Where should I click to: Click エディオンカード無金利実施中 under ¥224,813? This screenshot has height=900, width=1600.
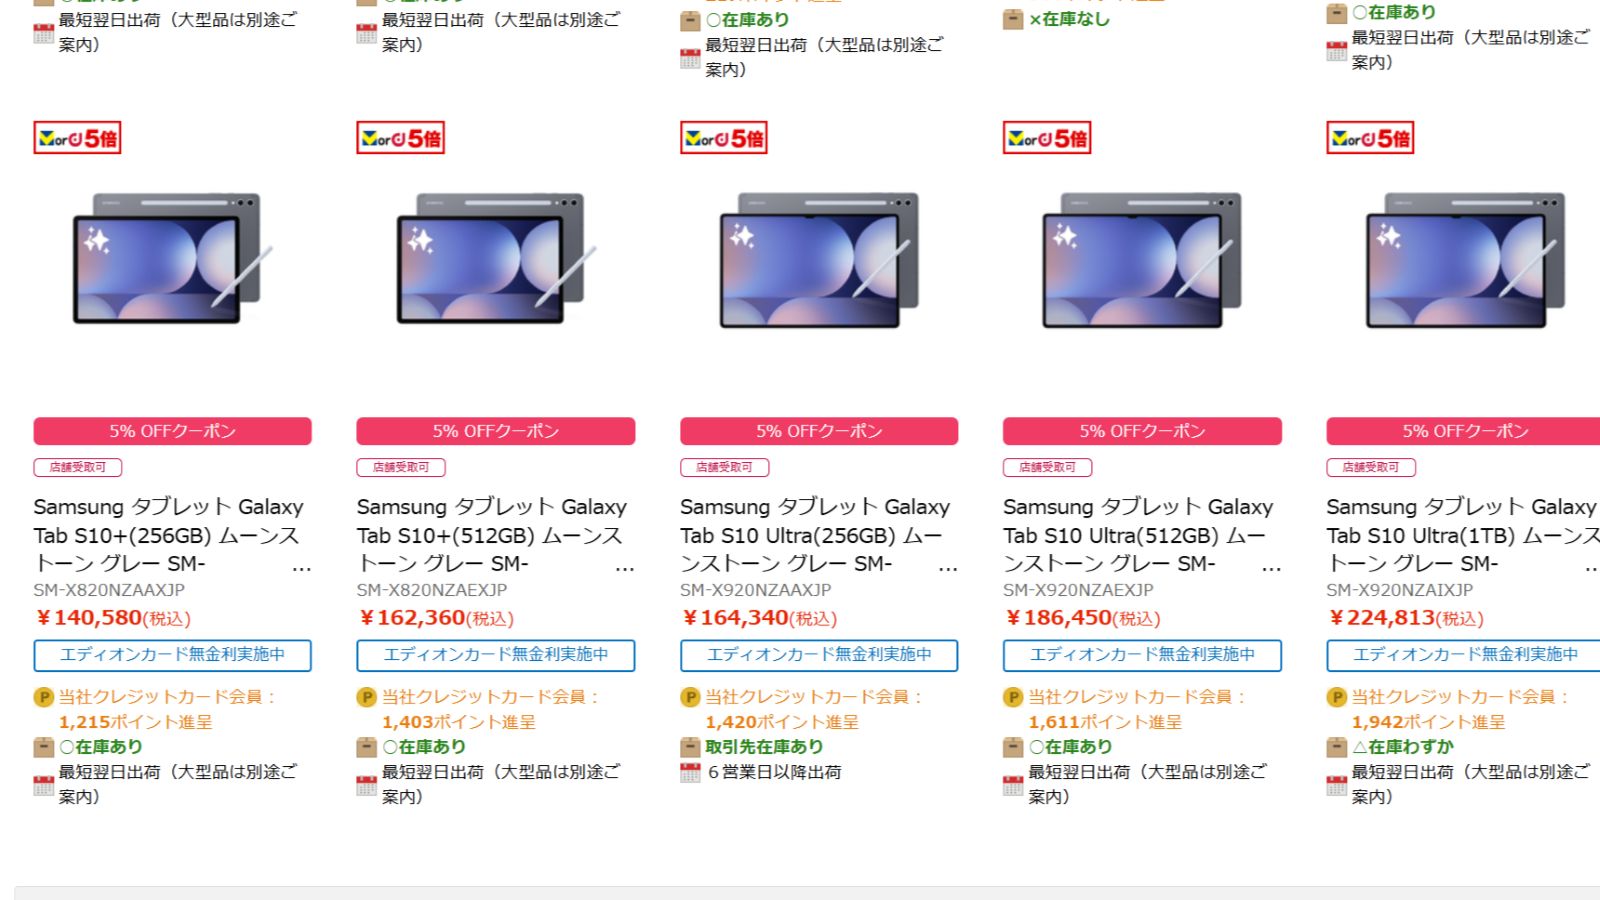(x=1465, y=655)
